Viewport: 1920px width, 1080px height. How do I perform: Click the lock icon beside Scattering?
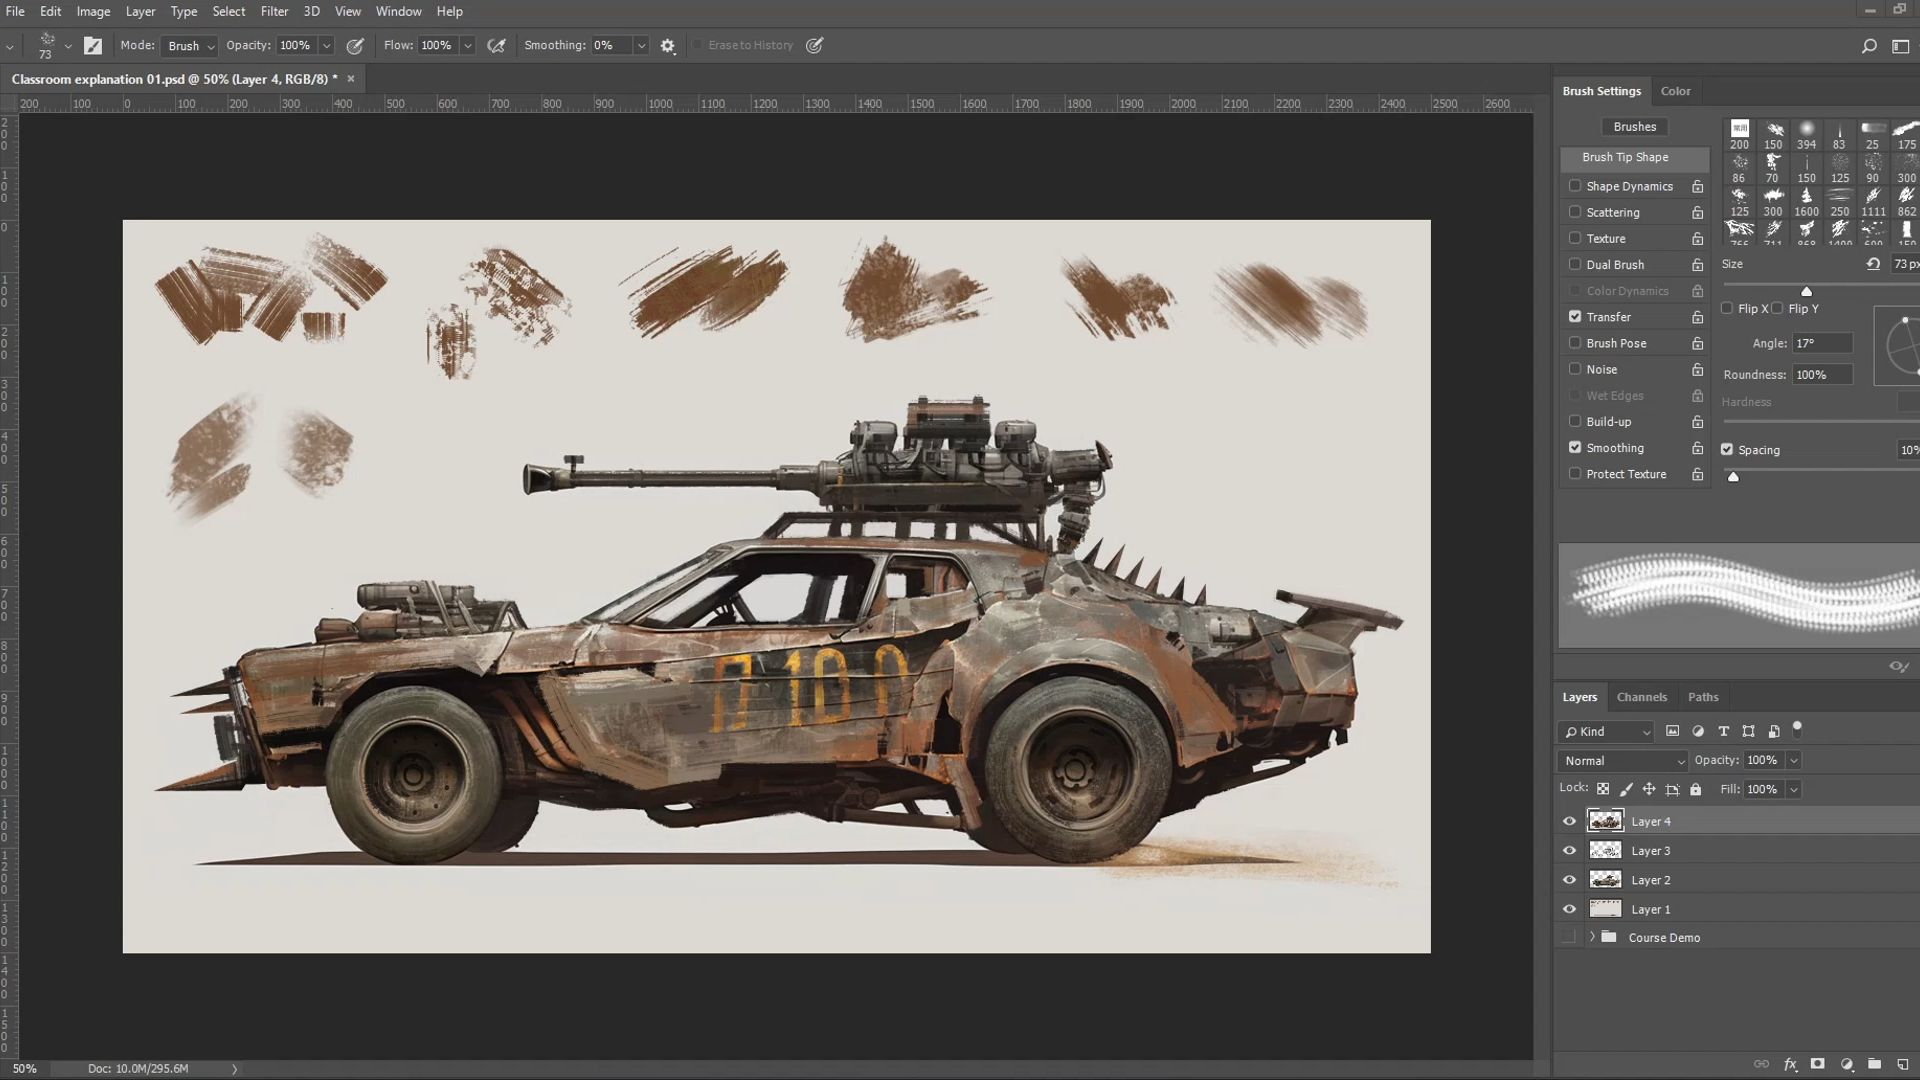[1697, 212]
